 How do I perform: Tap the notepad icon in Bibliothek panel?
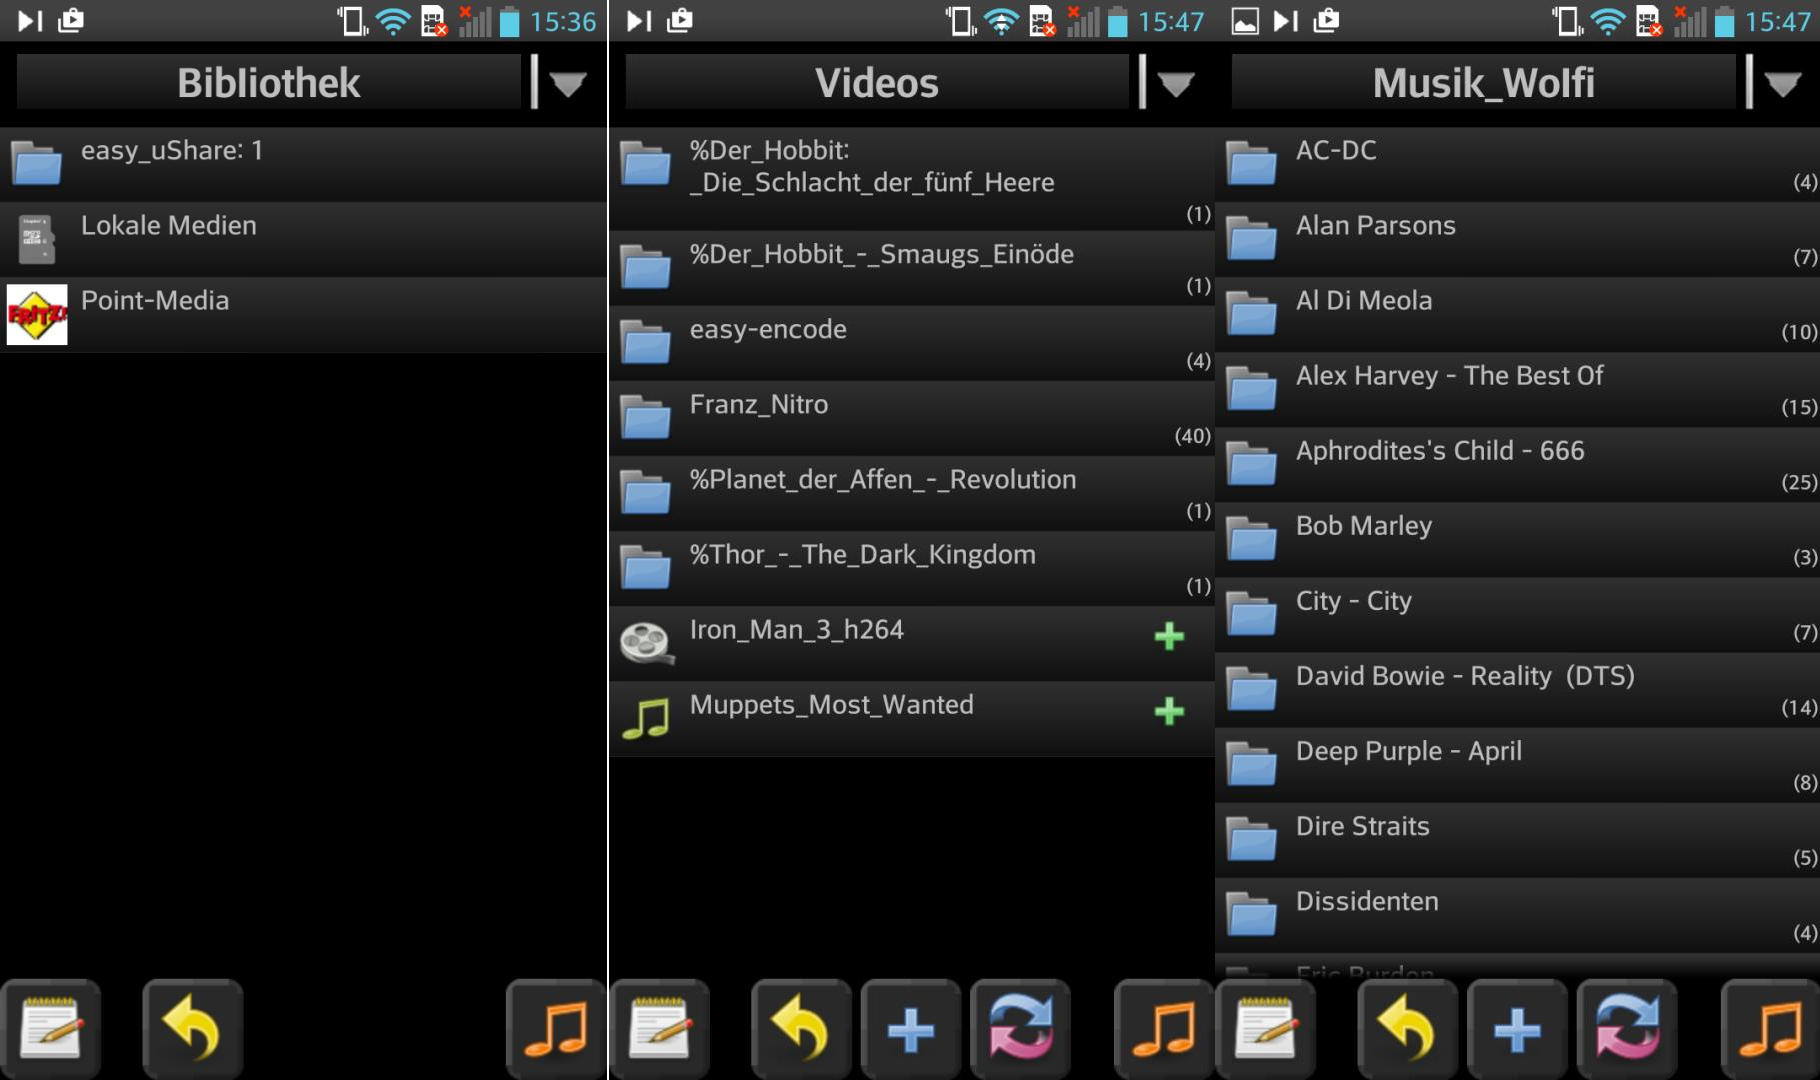(x=50, y=1029)
